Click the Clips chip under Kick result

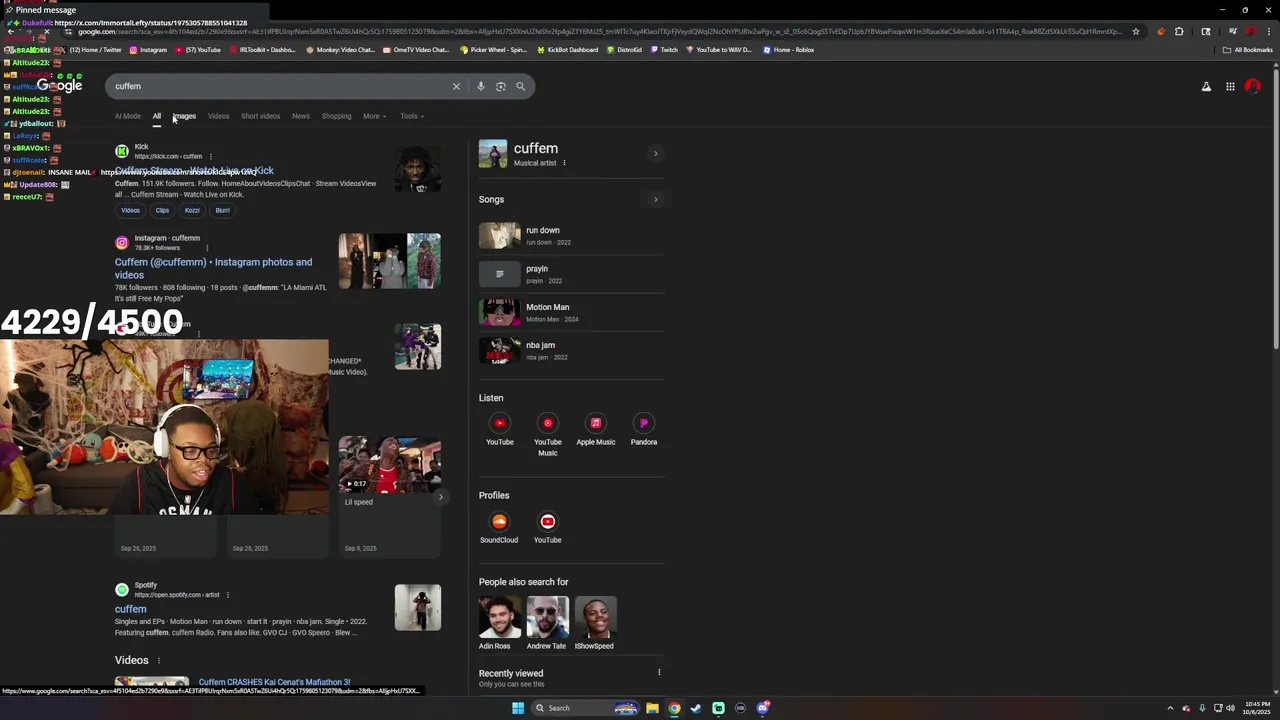tap(162, 210)
